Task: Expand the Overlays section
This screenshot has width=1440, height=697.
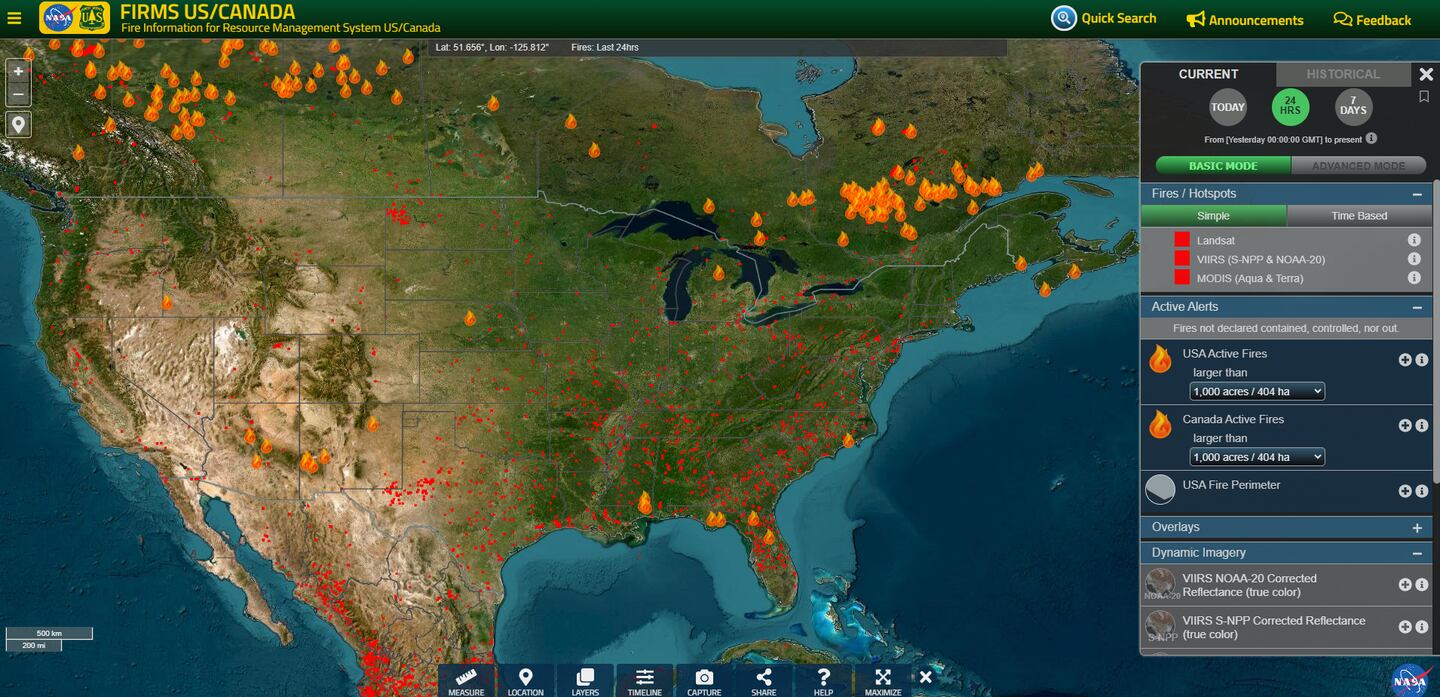Action: pos(1416,528)
